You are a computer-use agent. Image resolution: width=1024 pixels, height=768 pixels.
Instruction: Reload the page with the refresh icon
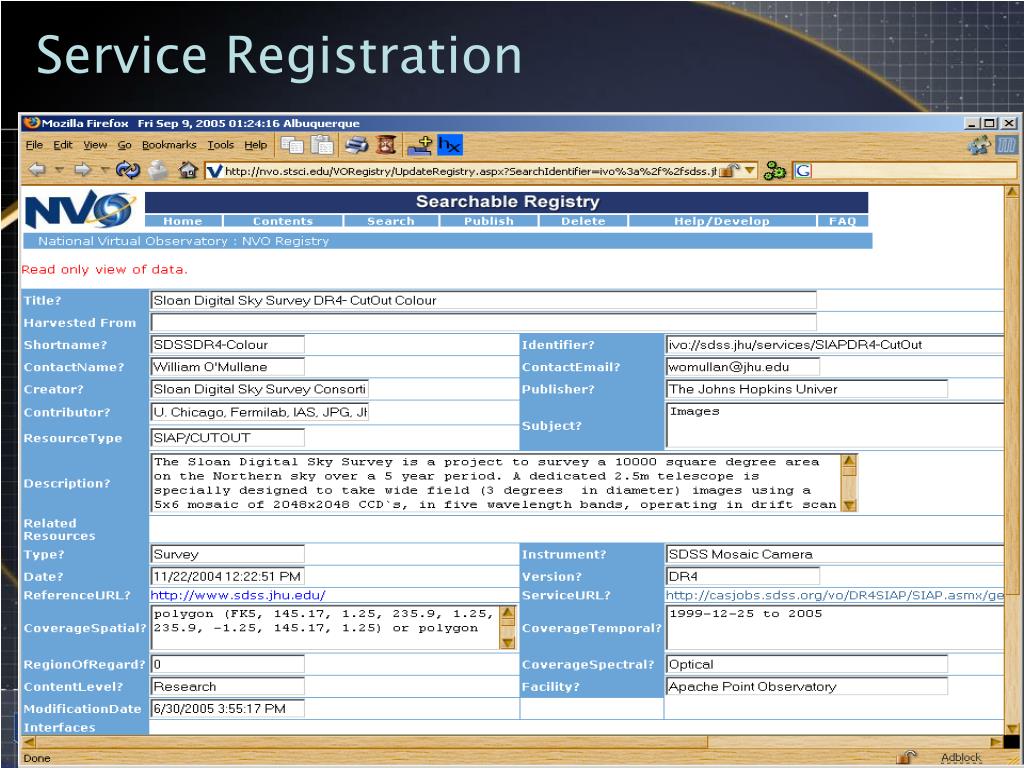click(x=128, y=170)
